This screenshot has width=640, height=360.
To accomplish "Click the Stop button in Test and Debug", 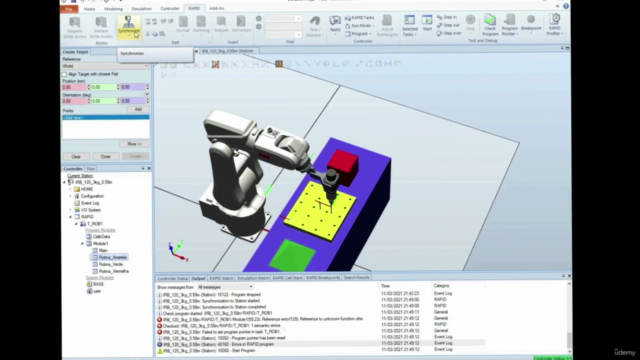I will (470, 23).
